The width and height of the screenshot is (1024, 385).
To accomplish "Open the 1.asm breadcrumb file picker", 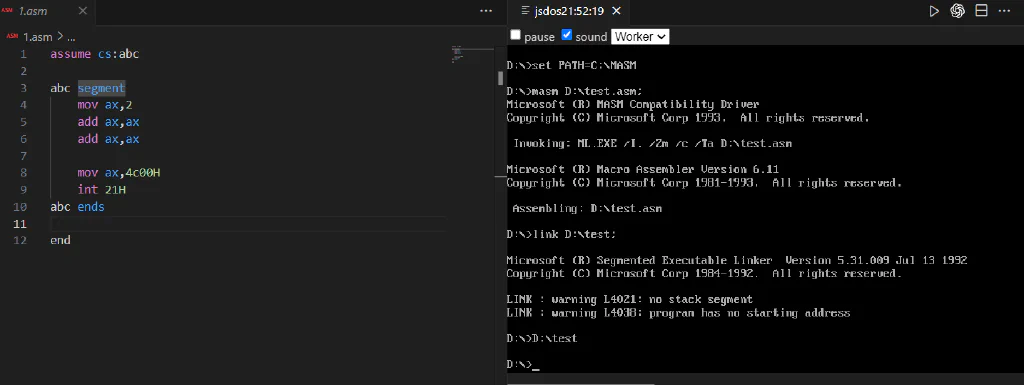I will click(37, 37).
